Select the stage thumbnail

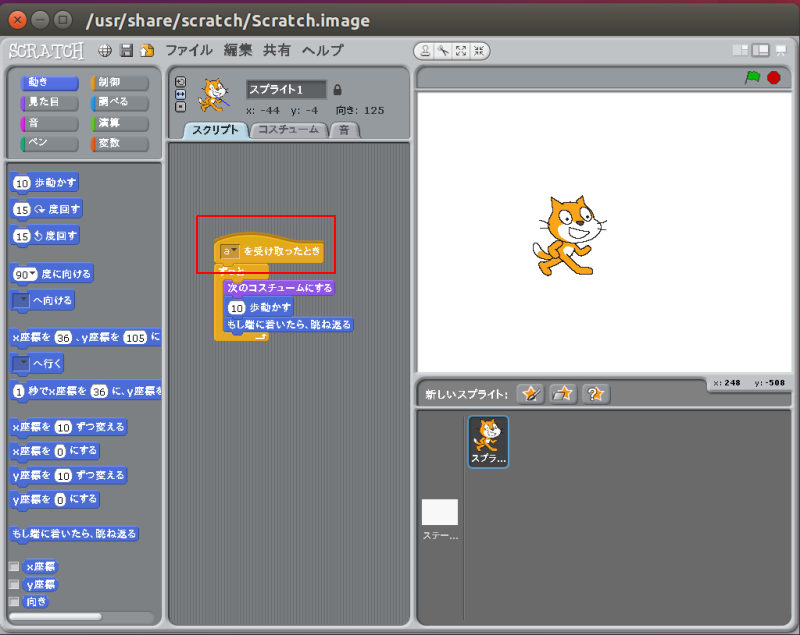pos(440,512)
